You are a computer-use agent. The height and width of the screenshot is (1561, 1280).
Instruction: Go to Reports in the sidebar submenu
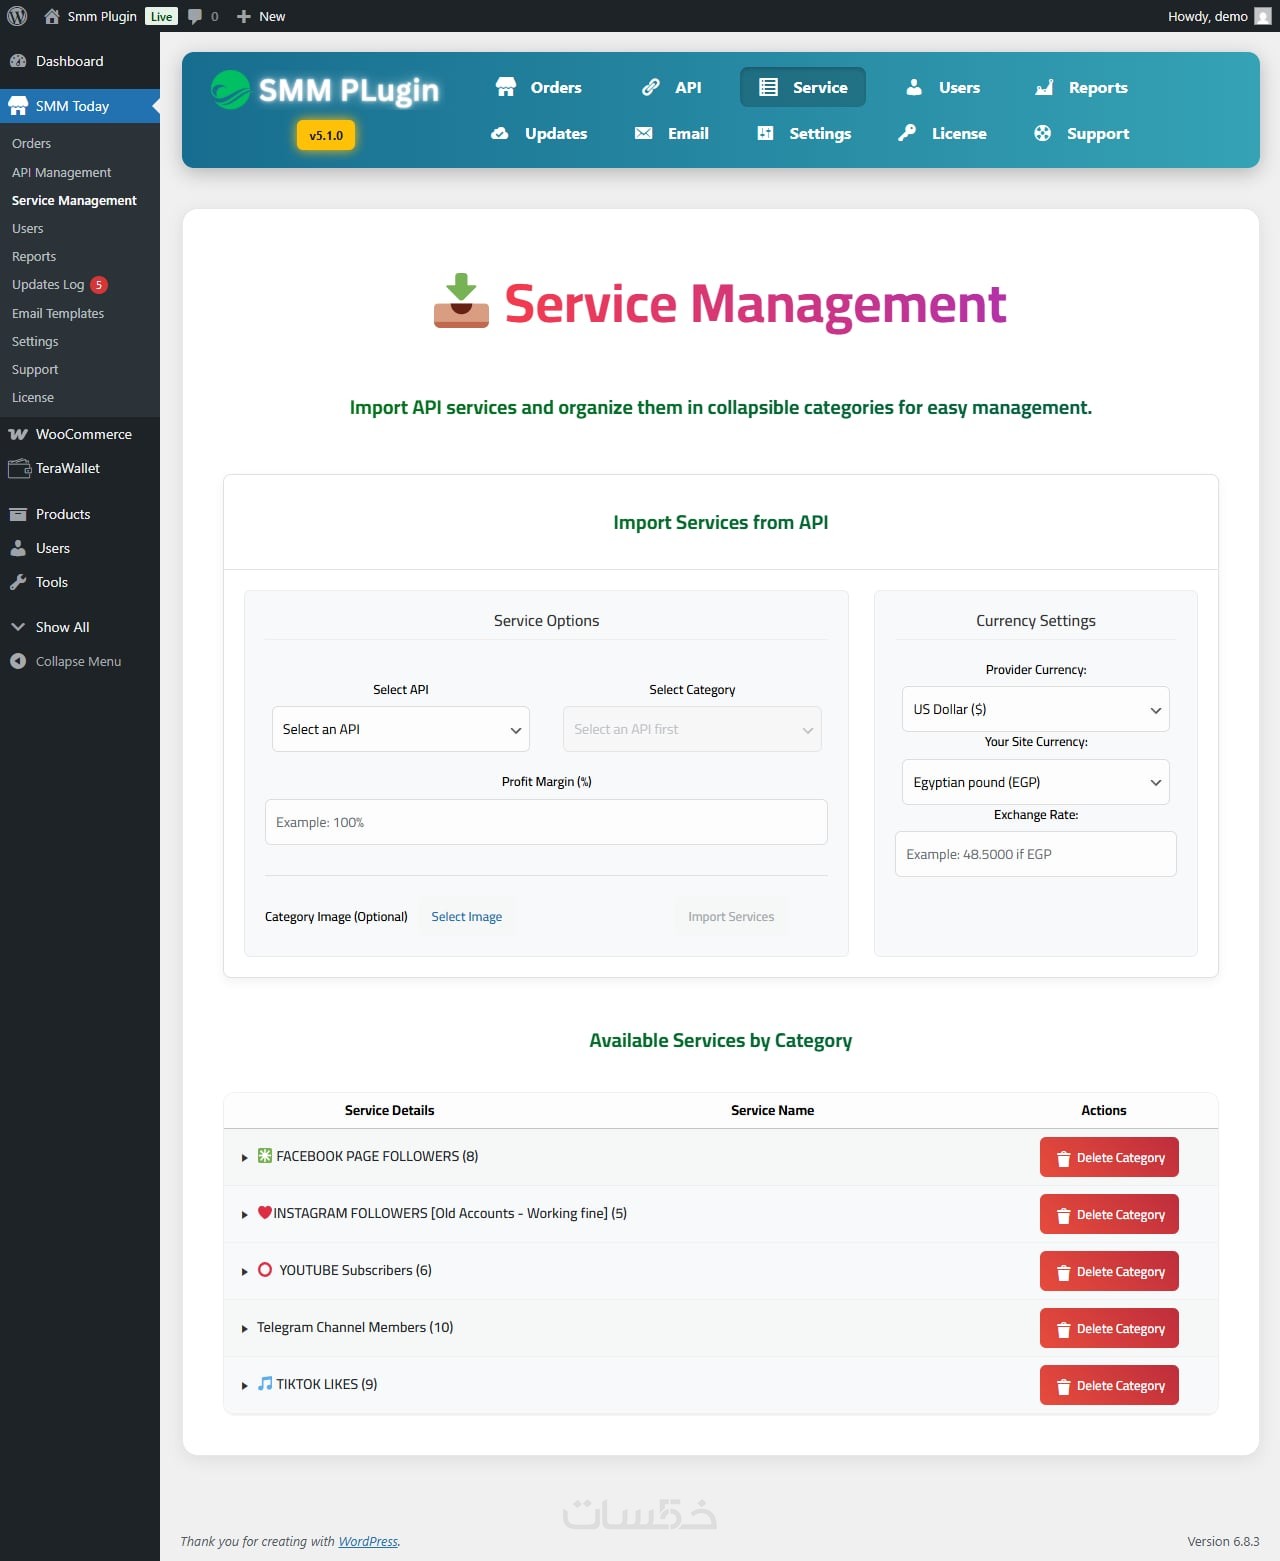point(34,256)
